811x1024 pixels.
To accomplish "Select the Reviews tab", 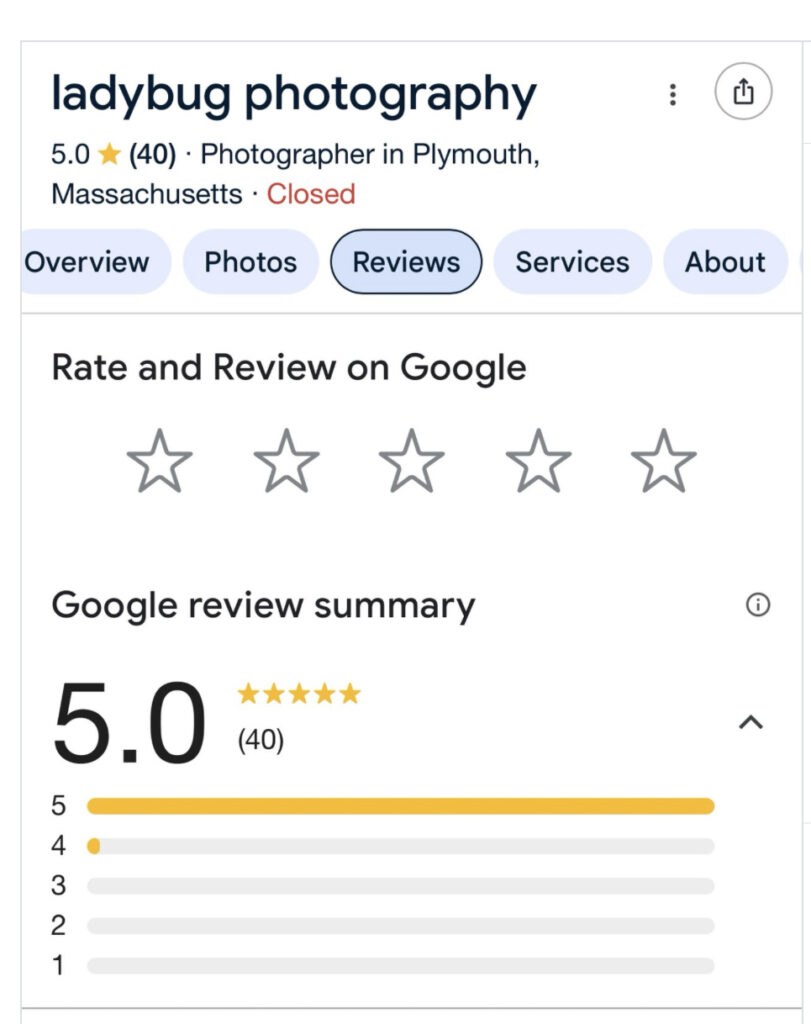I will [406, 262].
